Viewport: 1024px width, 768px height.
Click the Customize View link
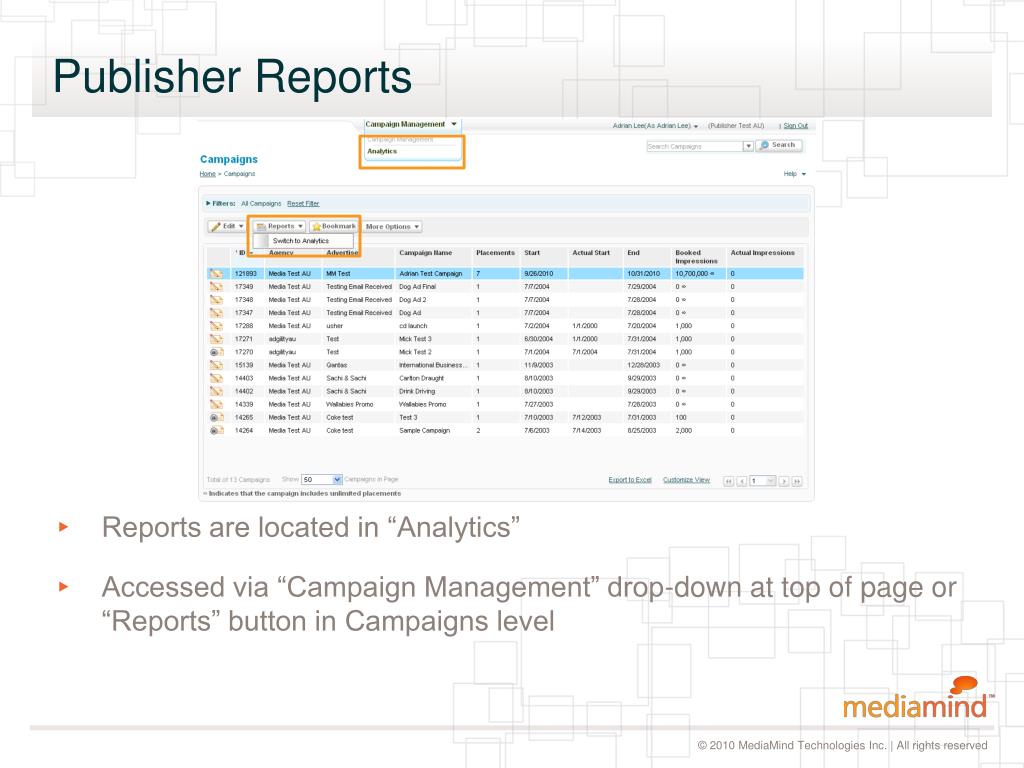point(686,480)
